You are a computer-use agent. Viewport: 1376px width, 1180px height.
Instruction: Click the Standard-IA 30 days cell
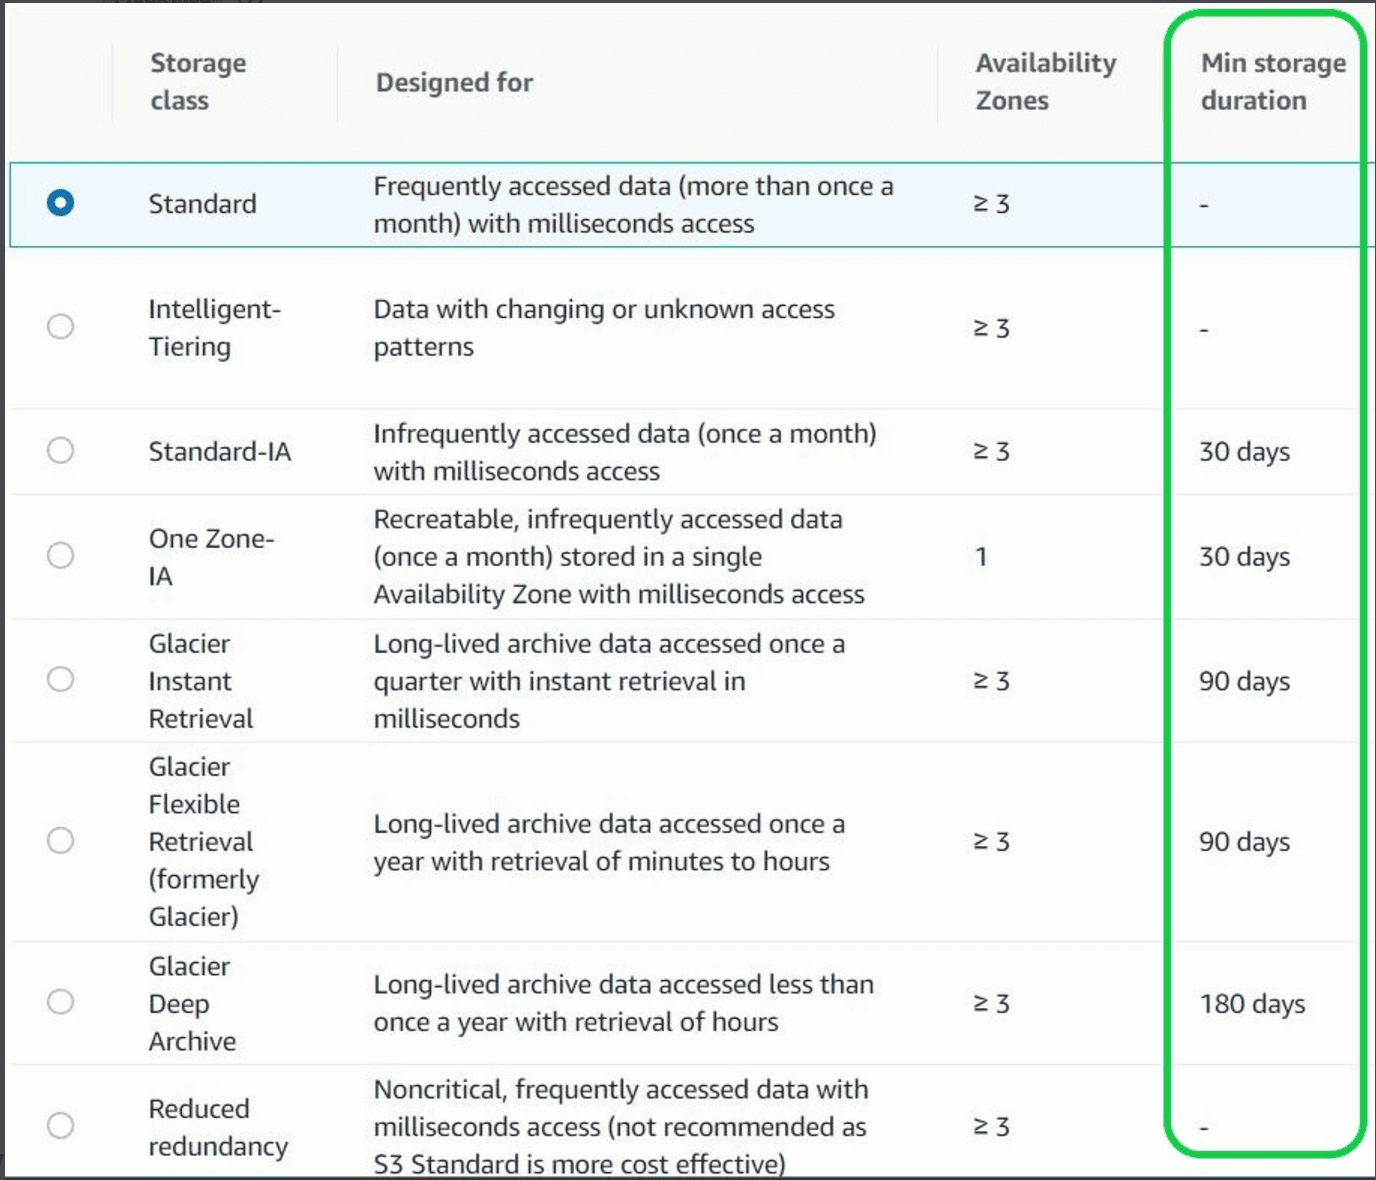[x=1244, y=452]
